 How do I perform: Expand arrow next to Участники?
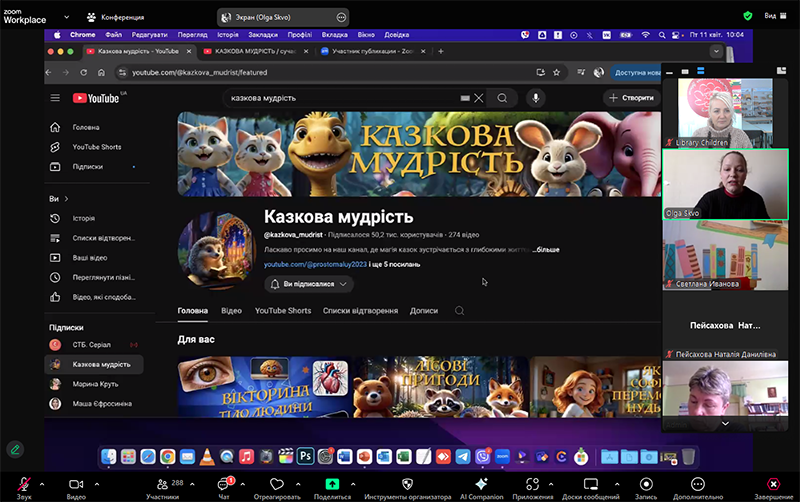click(192, 484)
